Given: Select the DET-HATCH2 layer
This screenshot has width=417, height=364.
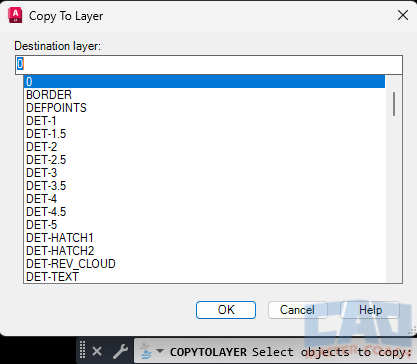Looking at the screenshot, I should click(x=204, y=251).
